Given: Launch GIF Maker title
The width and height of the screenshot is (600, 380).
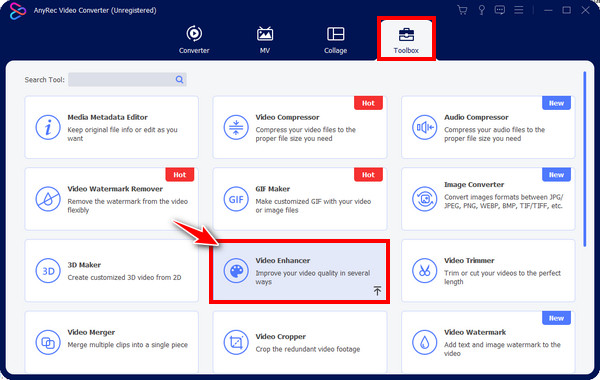Looking at the screenshot, I should tap(272, 189).
